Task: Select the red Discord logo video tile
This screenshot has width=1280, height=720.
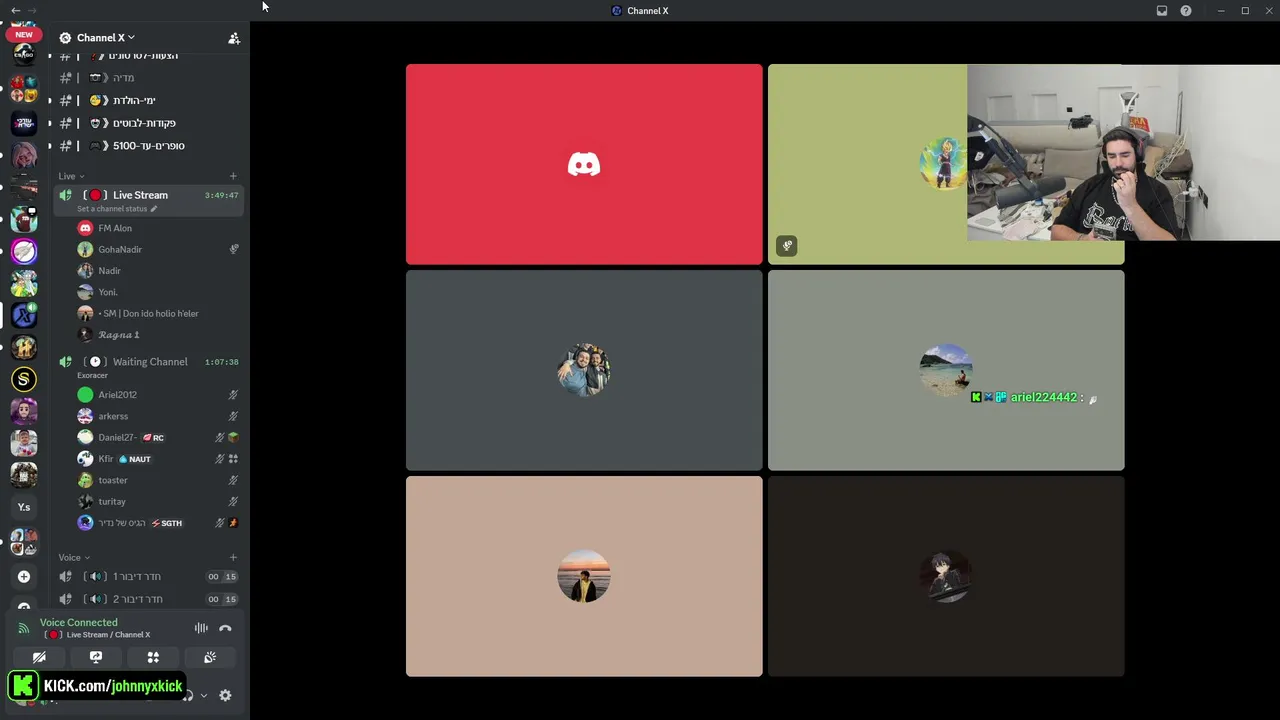Action: click(584, 165)
